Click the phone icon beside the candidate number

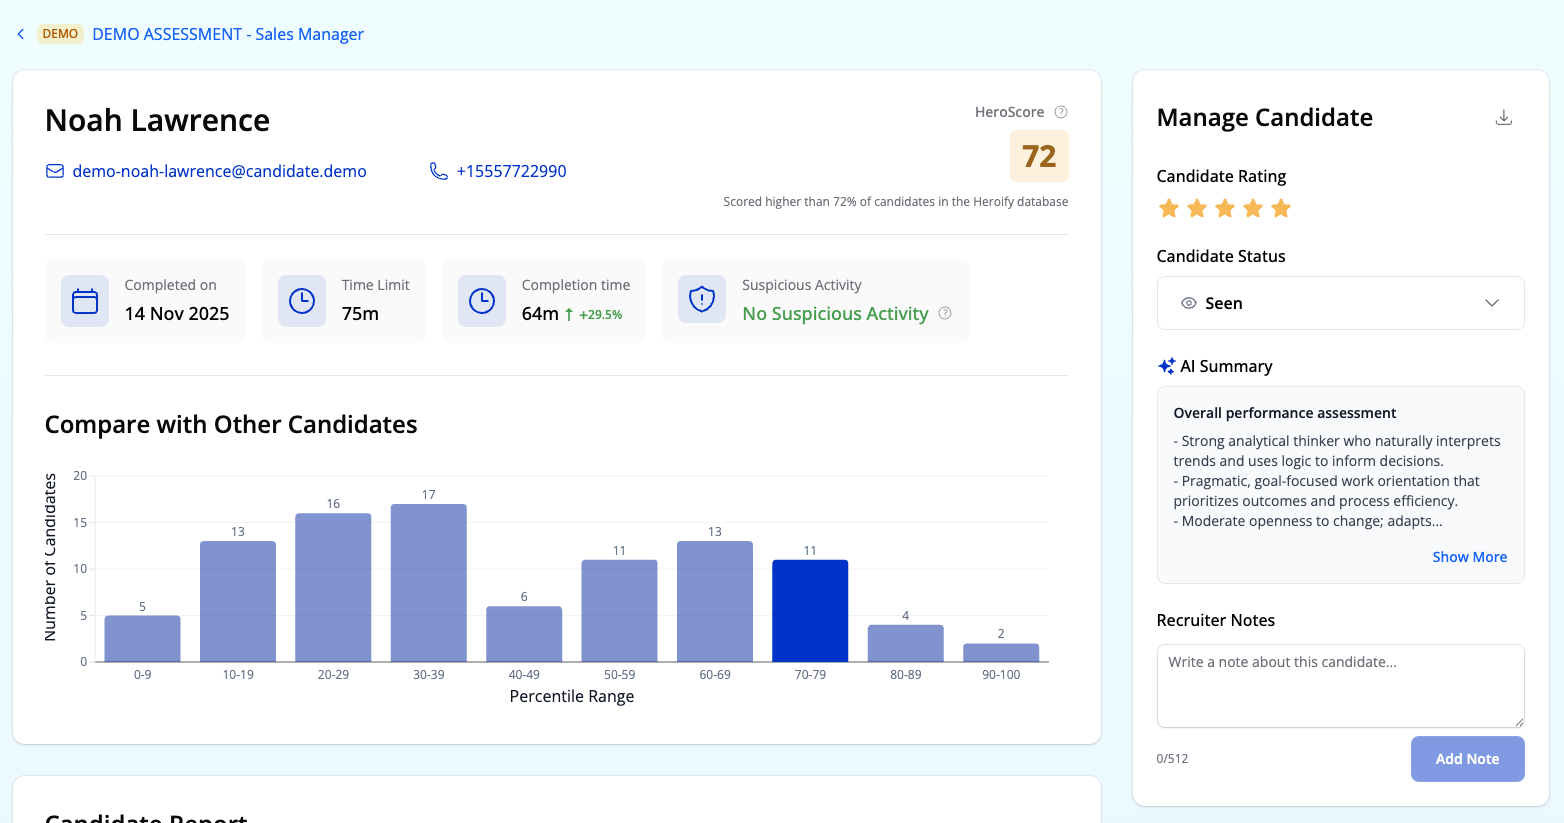point(438,170)
